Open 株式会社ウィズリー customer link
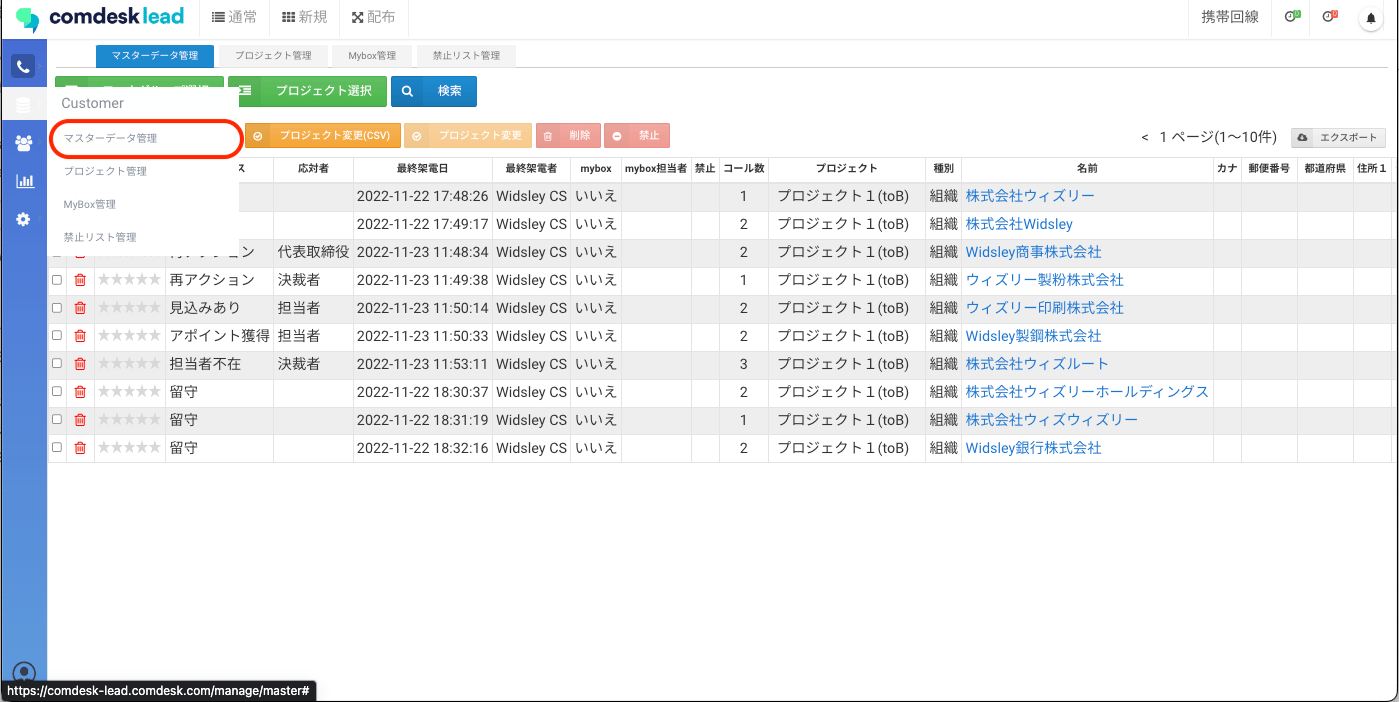The image size is (1399, 702). pos(1030,196)
